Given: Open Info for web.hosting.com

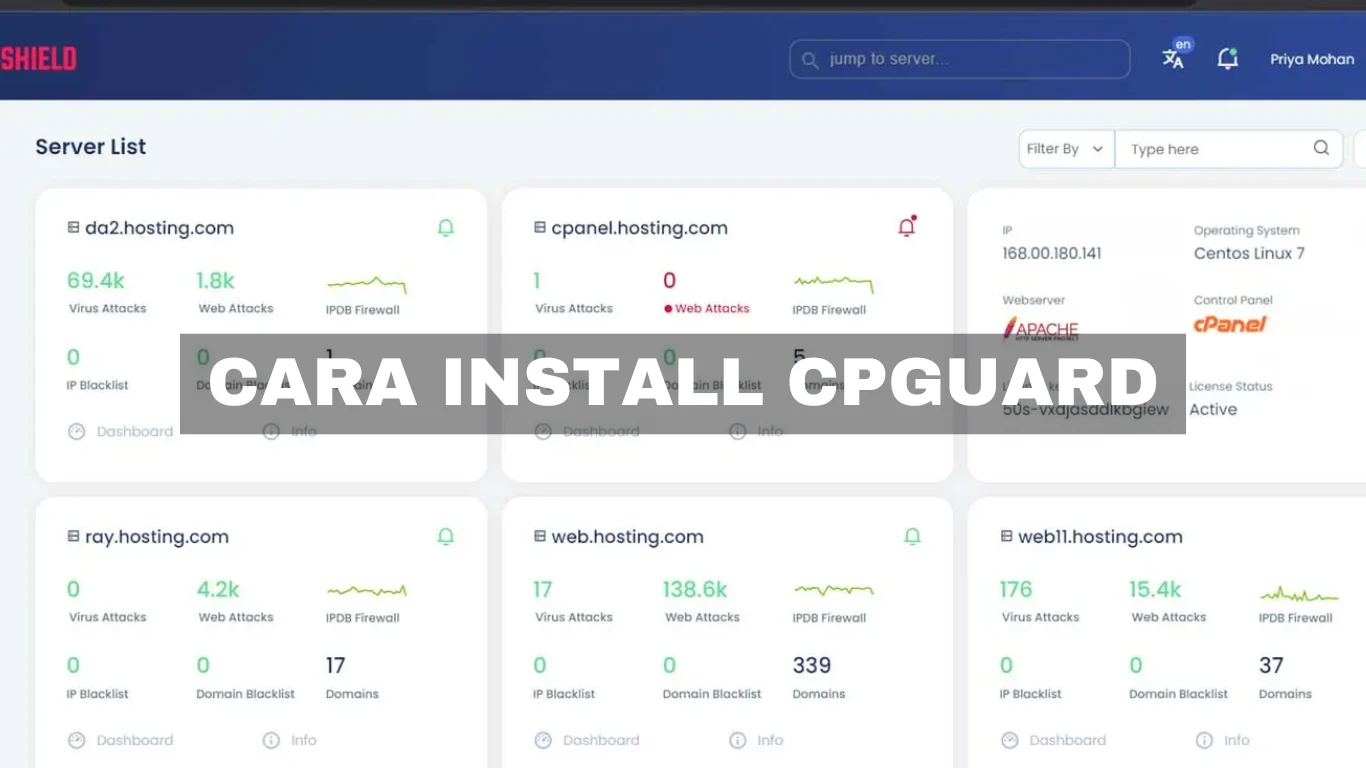Looking at the screenshot, I should 757,741.
